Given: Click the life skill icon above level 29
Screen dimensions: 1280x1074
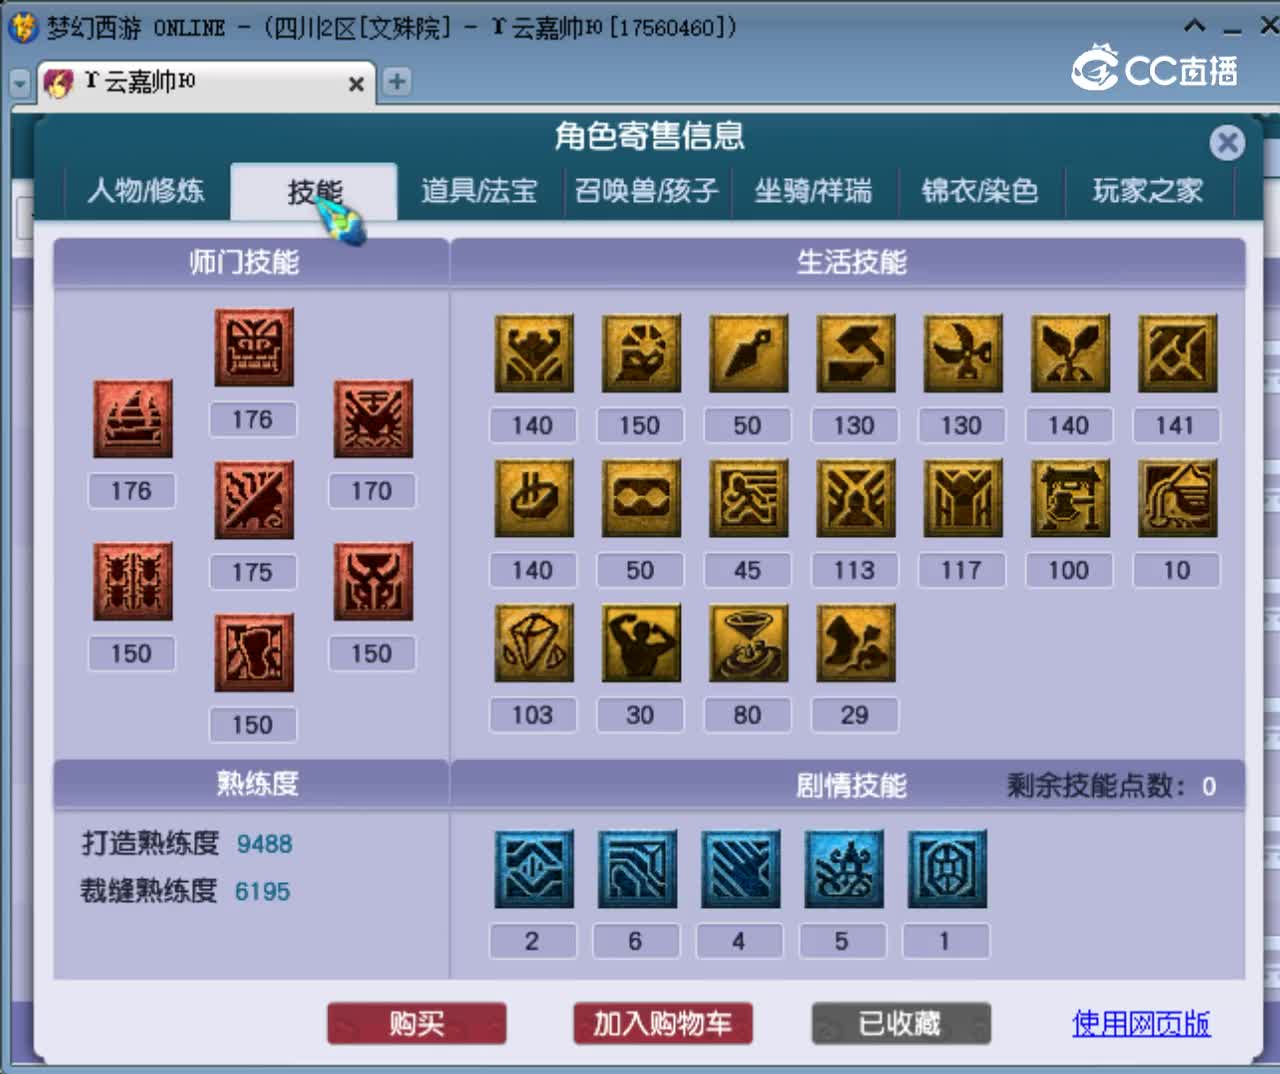Looking at the screenshot, I should (x=856, y=643).
